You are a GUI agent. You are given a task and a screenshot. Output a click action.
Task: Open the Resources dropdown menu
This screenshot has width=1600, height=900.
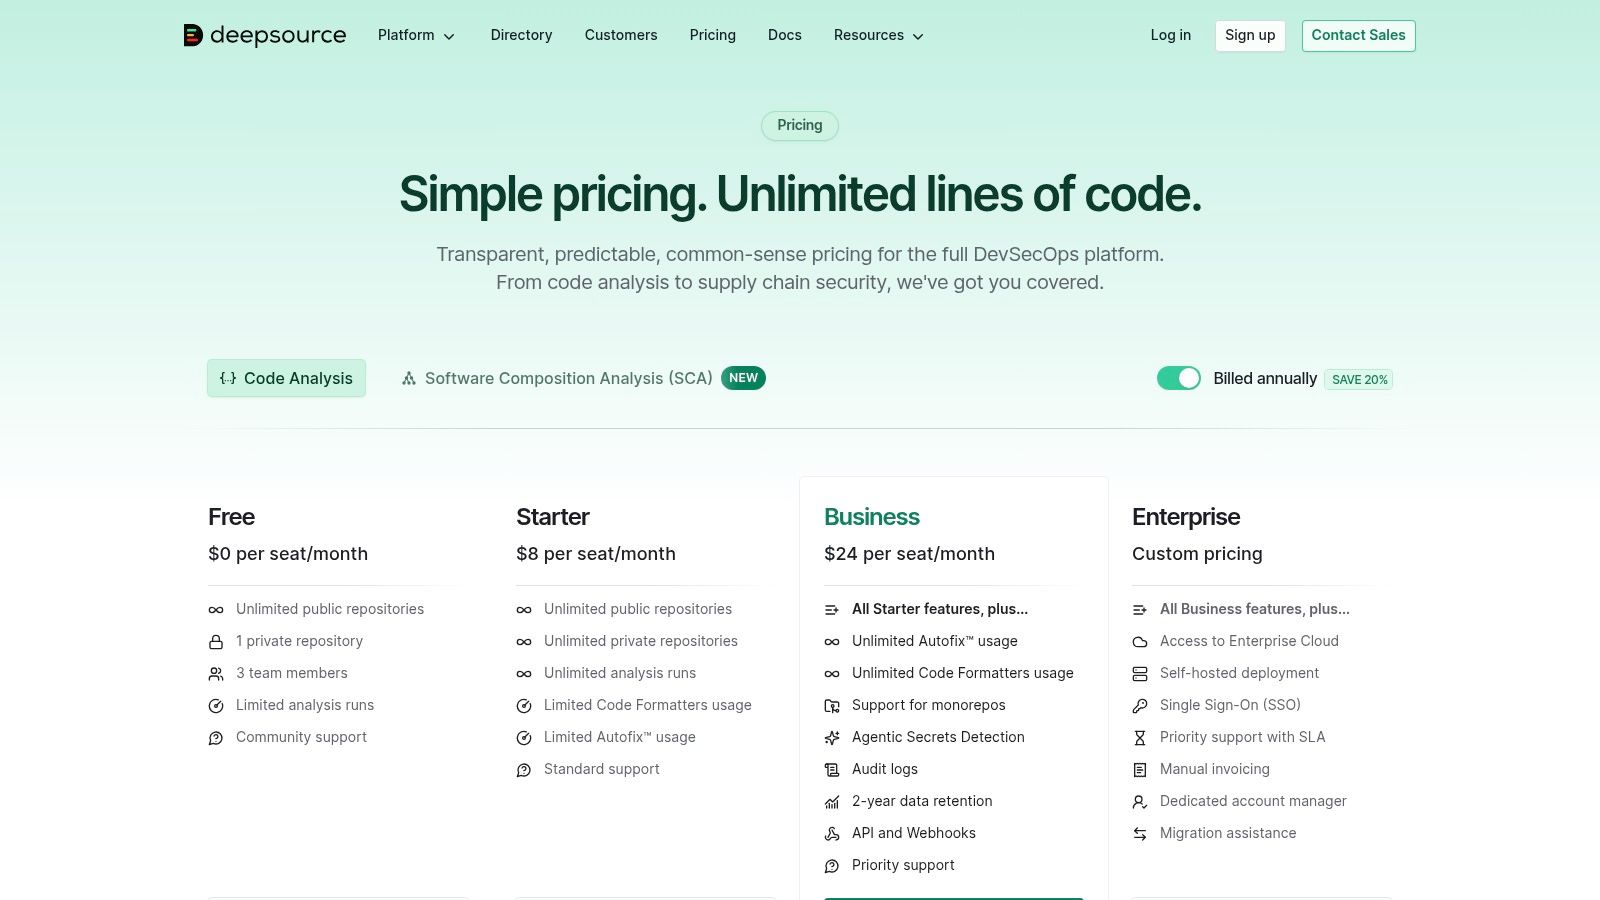coord(878,36)
